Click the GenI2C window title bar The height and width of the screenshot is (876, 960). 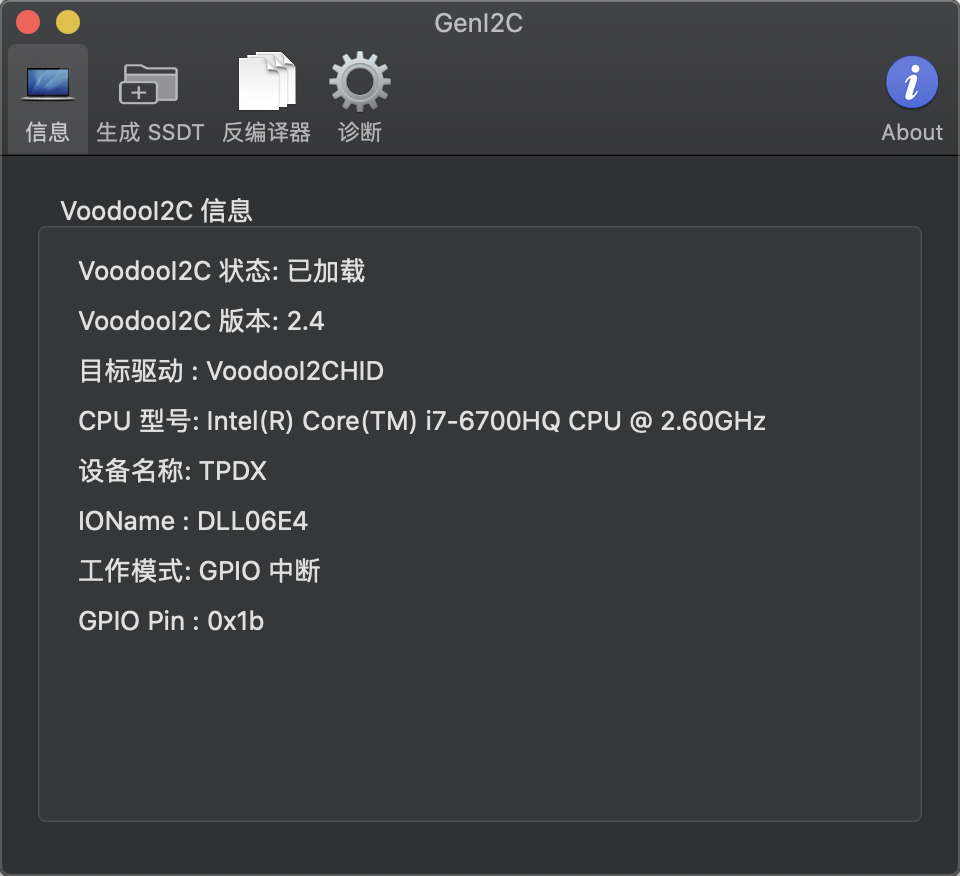coord(480,23)
